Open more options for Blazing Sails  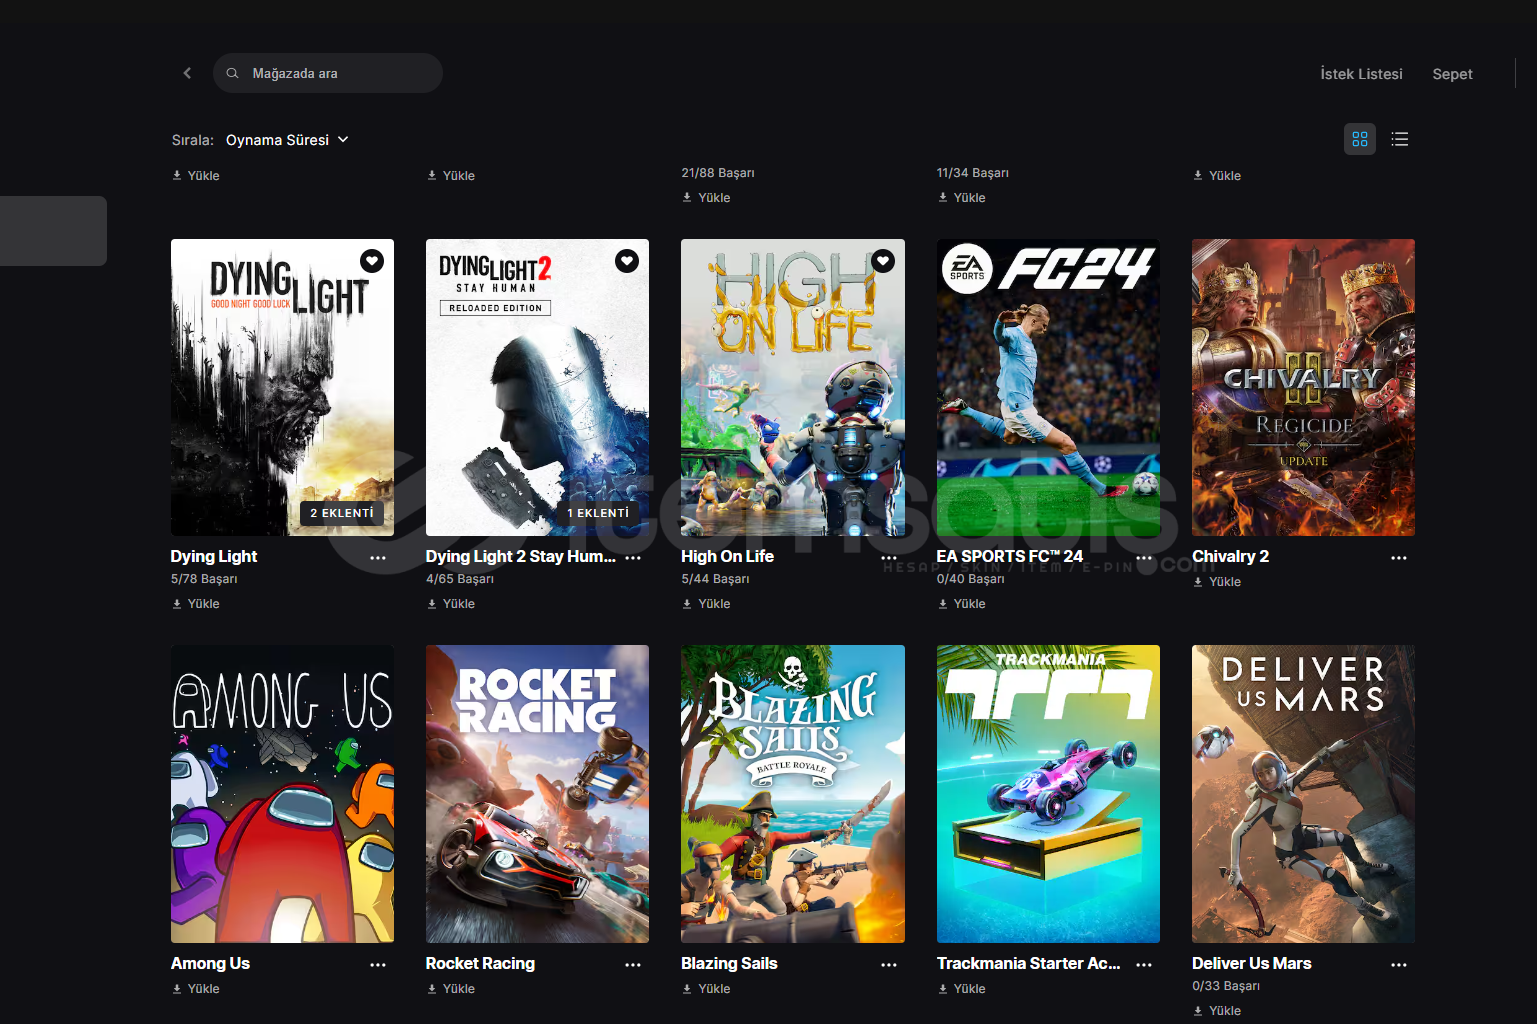[x=889, y=965]
